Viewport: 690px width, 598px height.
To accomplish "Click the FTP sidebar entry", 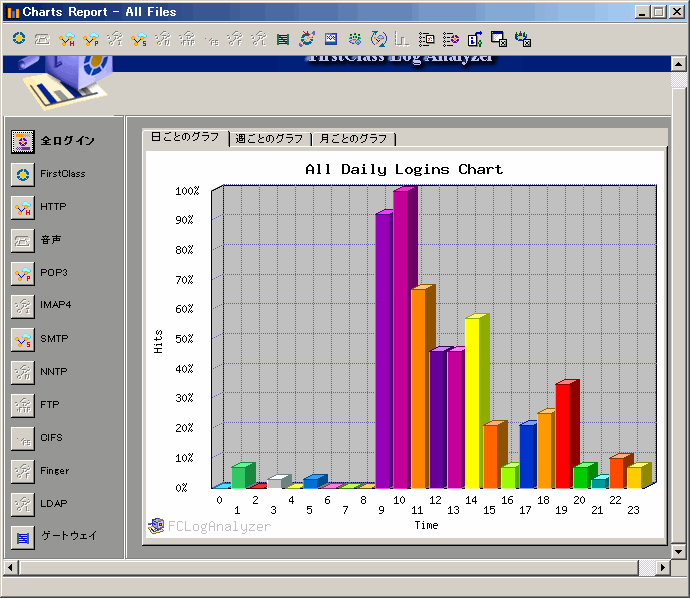I will 23,405.
